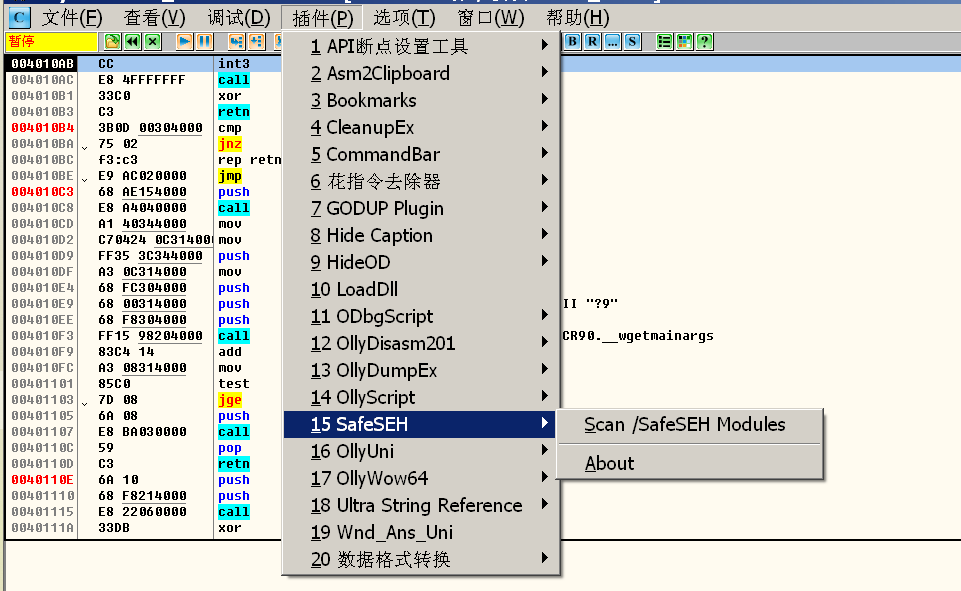This screenshot has height=591, width=961.
Task: Open the colorful Appearance grid icon
Action: [685, 41]
